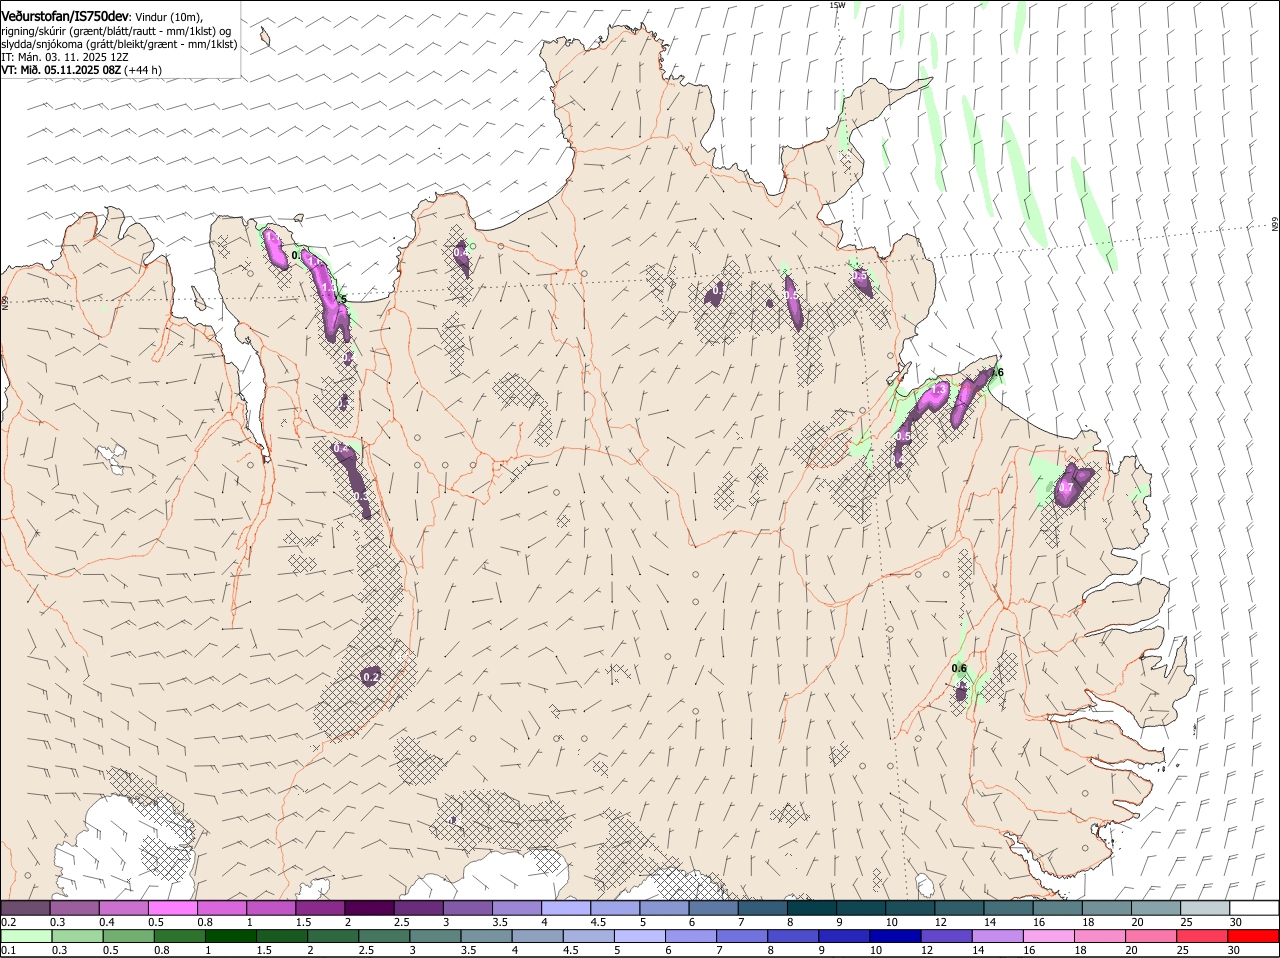Pick lower legend light blue swatch between 5 and 6
Image resolution: width=1280 pixels, height=958 pixels.
click(x=640, y=936)
